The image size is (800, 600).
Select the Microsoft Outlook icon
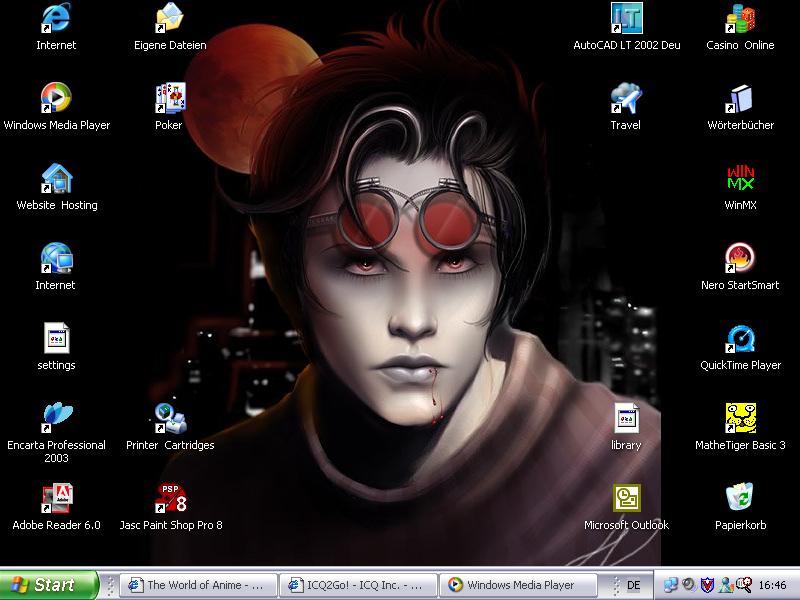627,497
